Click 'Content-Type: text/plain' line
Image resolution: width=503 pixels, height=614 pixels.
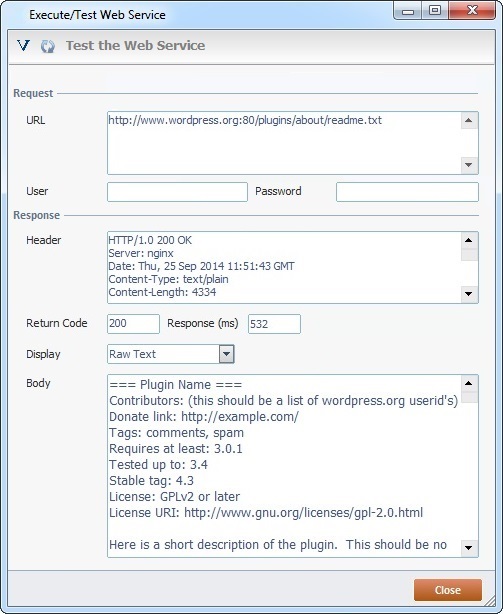(168, 279)
